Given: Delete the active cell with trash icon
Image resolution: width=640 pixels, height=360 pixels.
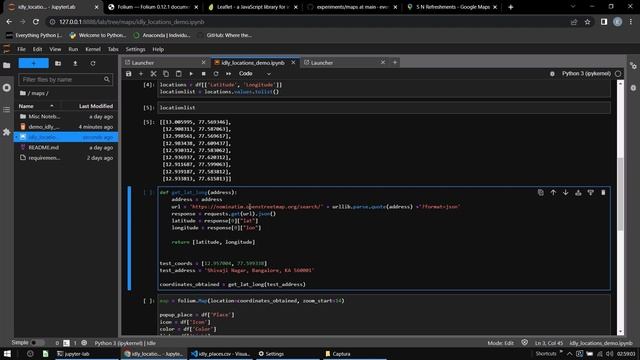Looking at the screenshot, I should (x=603, y=193).
